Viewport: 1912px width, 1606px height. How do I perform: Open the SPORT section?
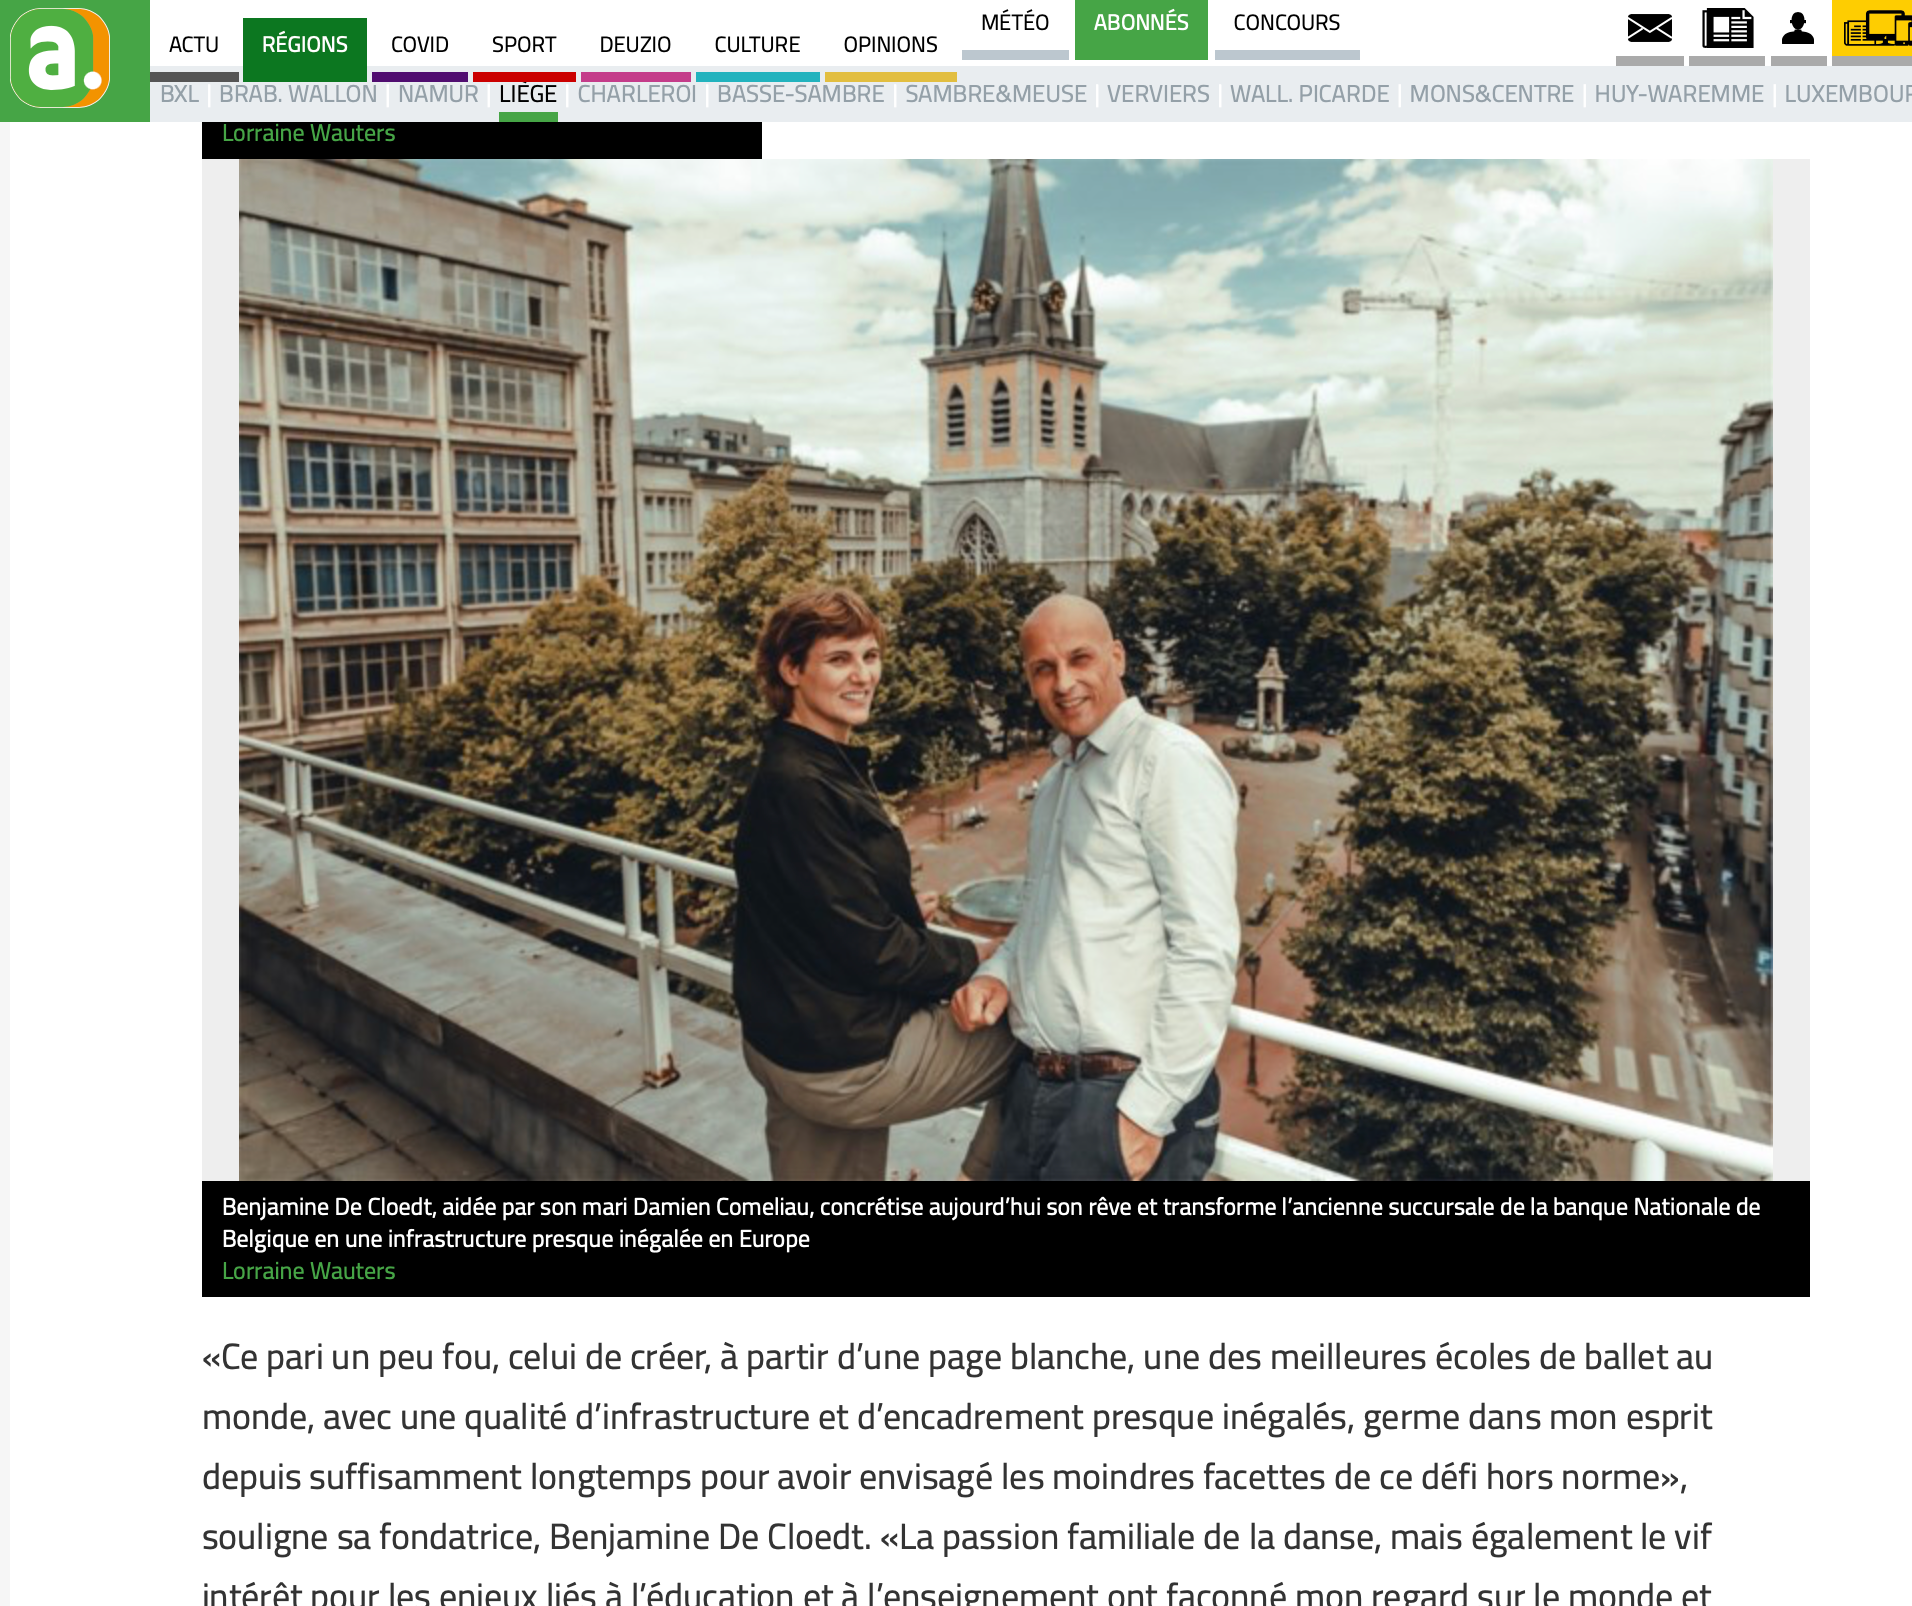524,45
